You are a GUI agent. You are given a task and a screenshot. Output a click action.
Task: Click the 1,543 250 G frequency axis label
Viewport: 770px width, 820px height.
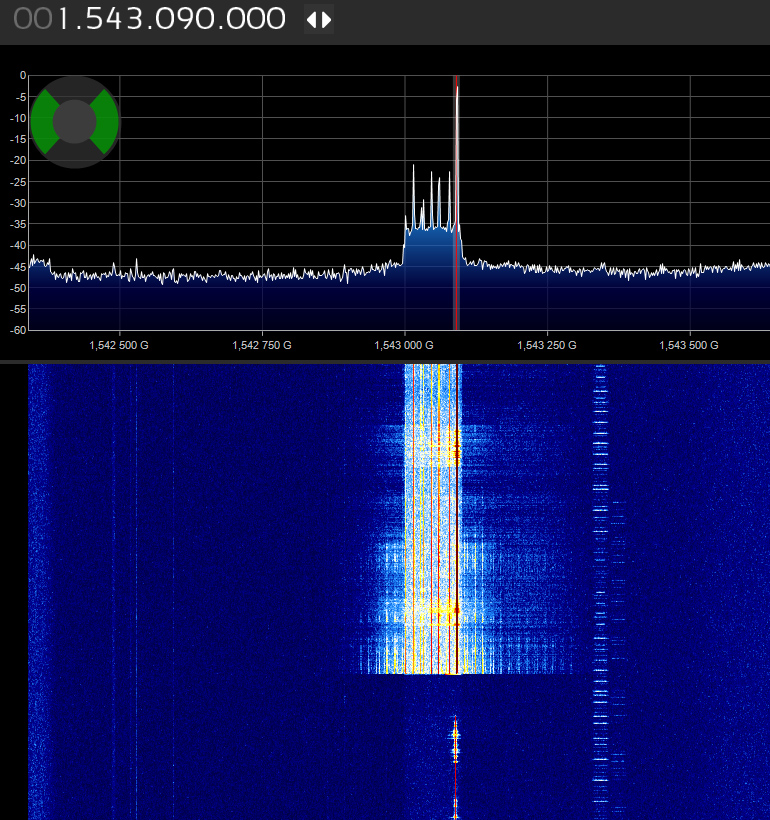point(547,345)
